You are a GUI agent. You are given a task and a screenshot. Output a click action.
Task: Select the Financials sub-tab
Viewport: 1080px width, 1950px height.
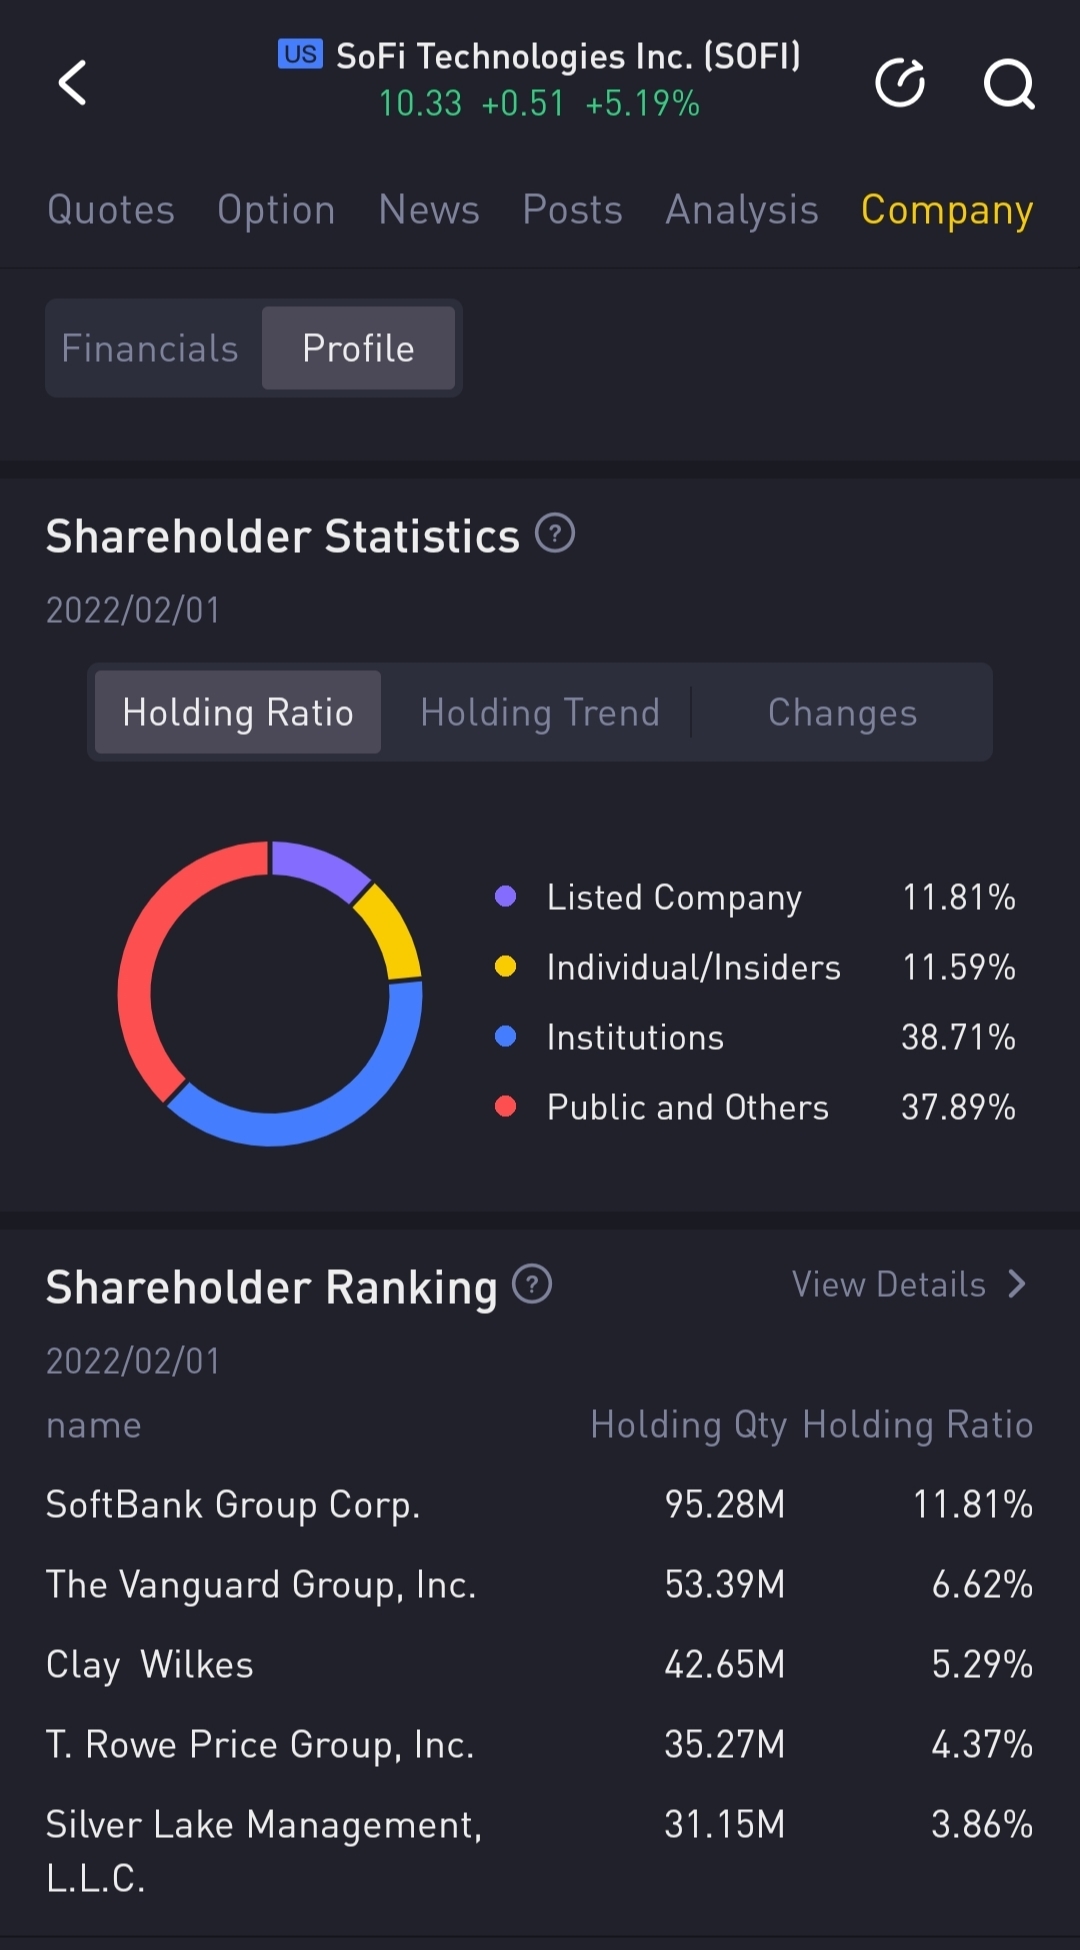(150, 348)
